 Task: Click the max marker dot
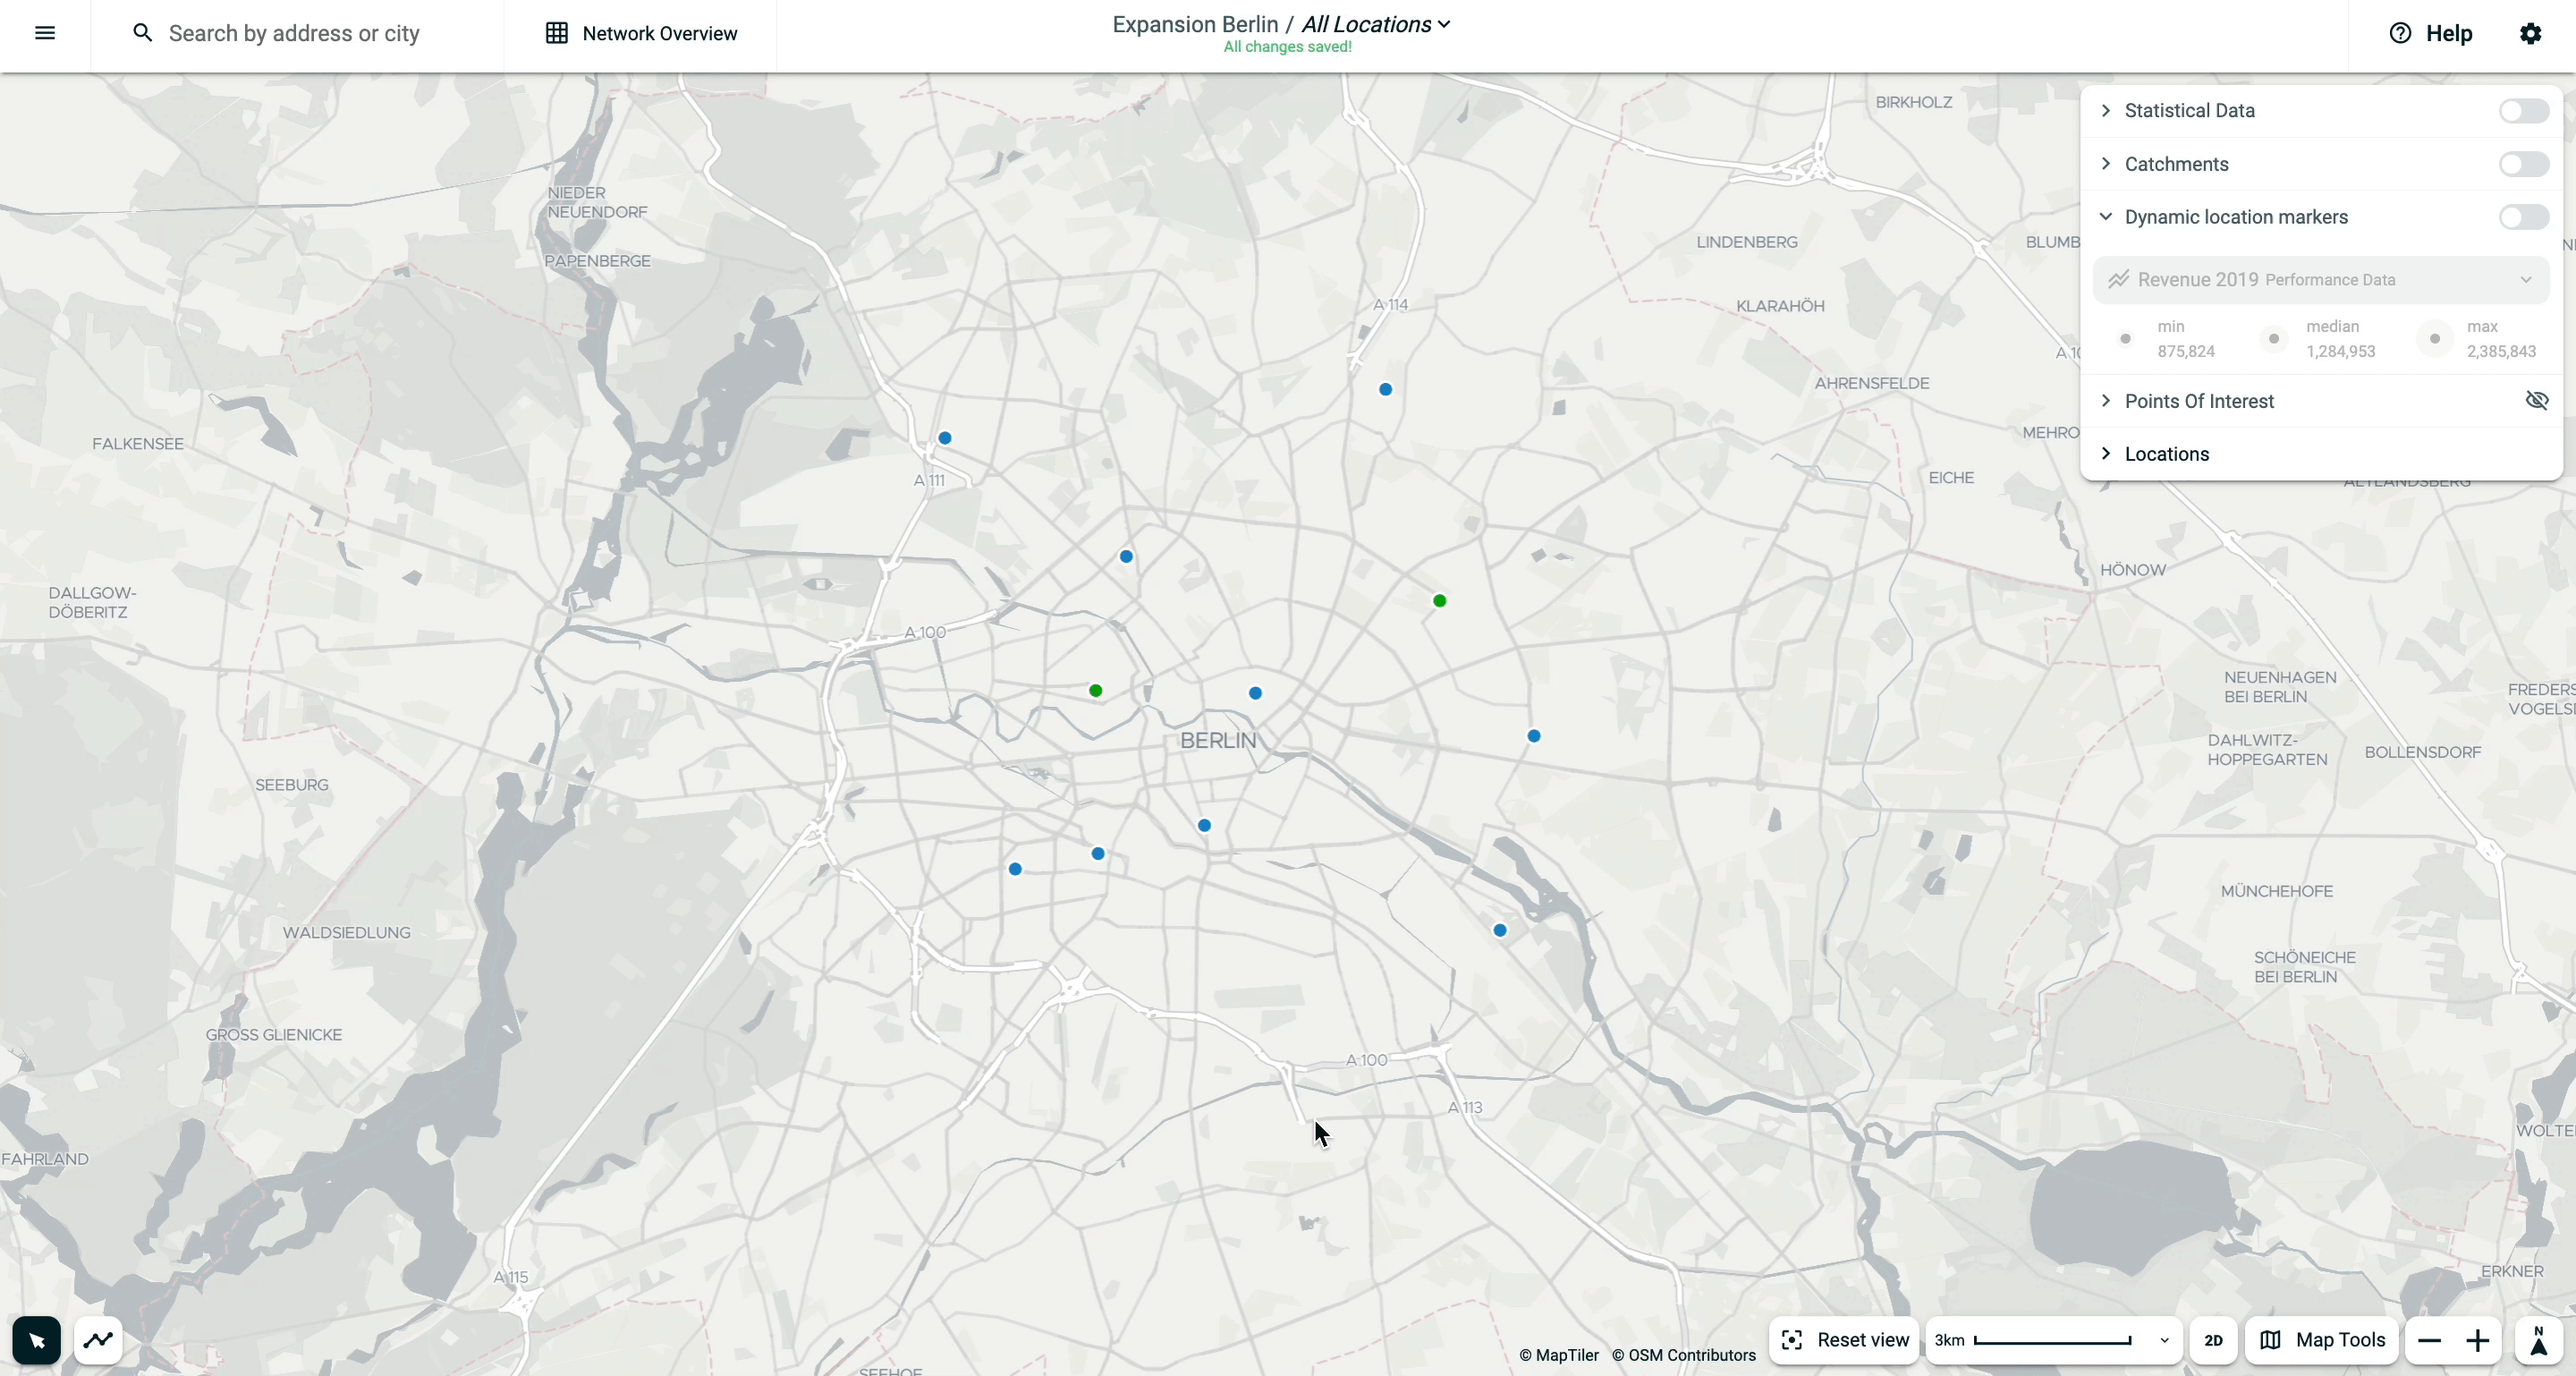2435,339
